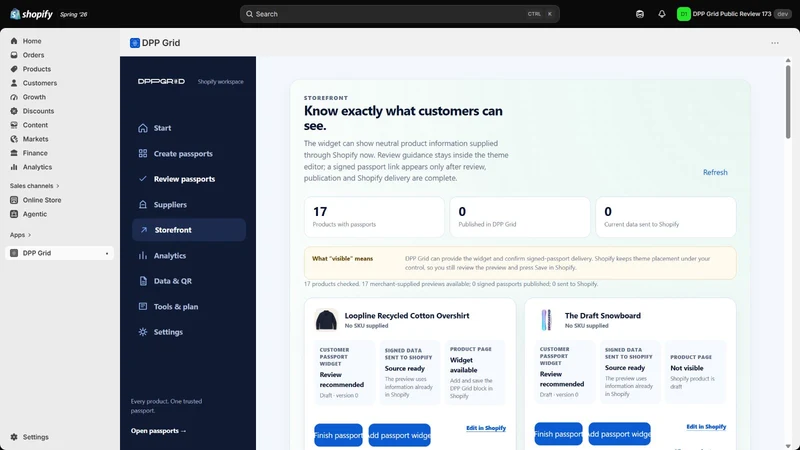Screen dimensions: 800x450
Task: Click the Growth icon
Action: (14, 97)
